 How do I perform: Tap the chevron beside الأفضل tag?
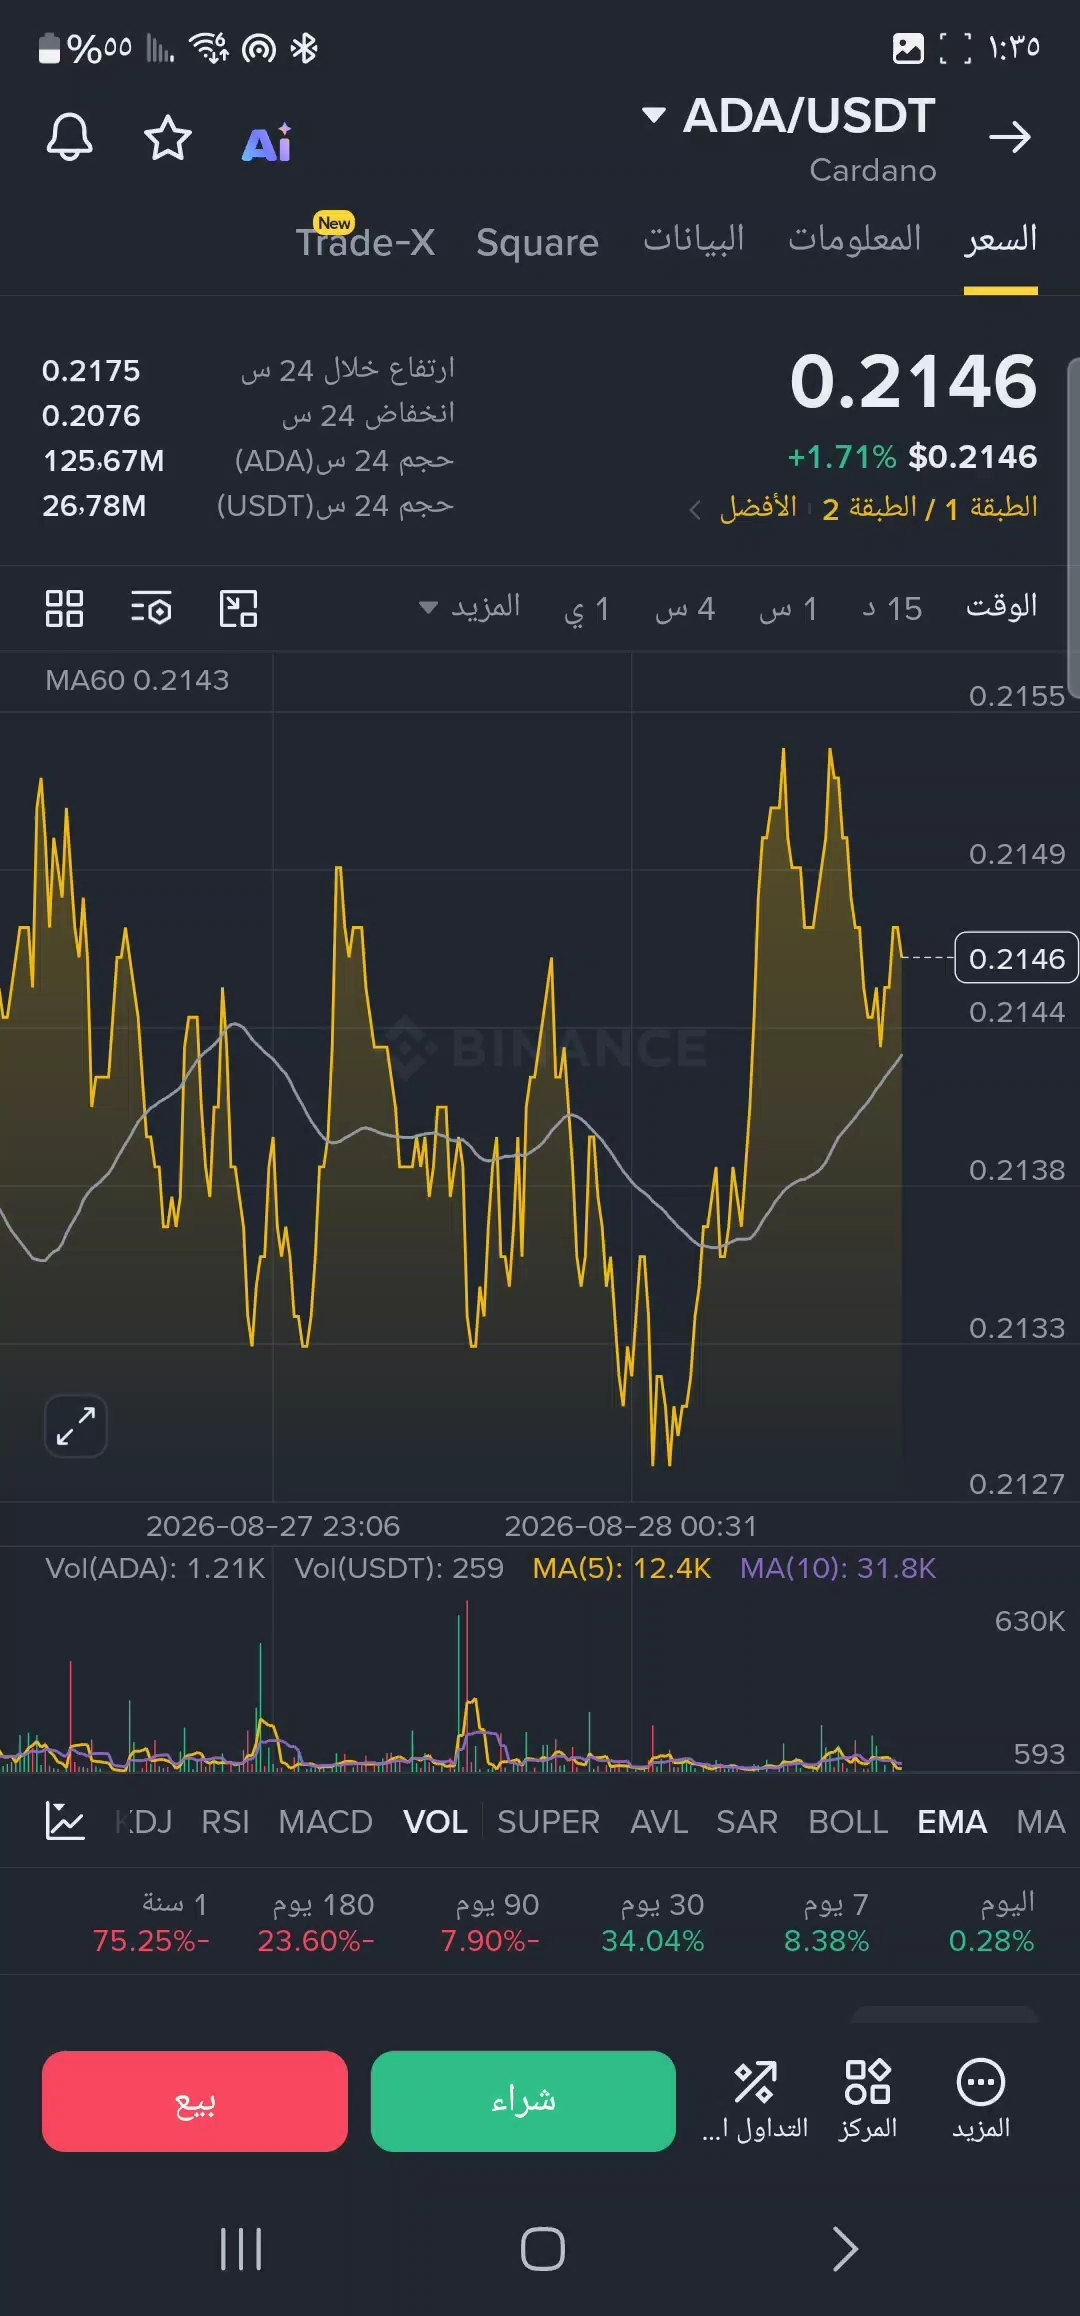click(x=696, y=510)
